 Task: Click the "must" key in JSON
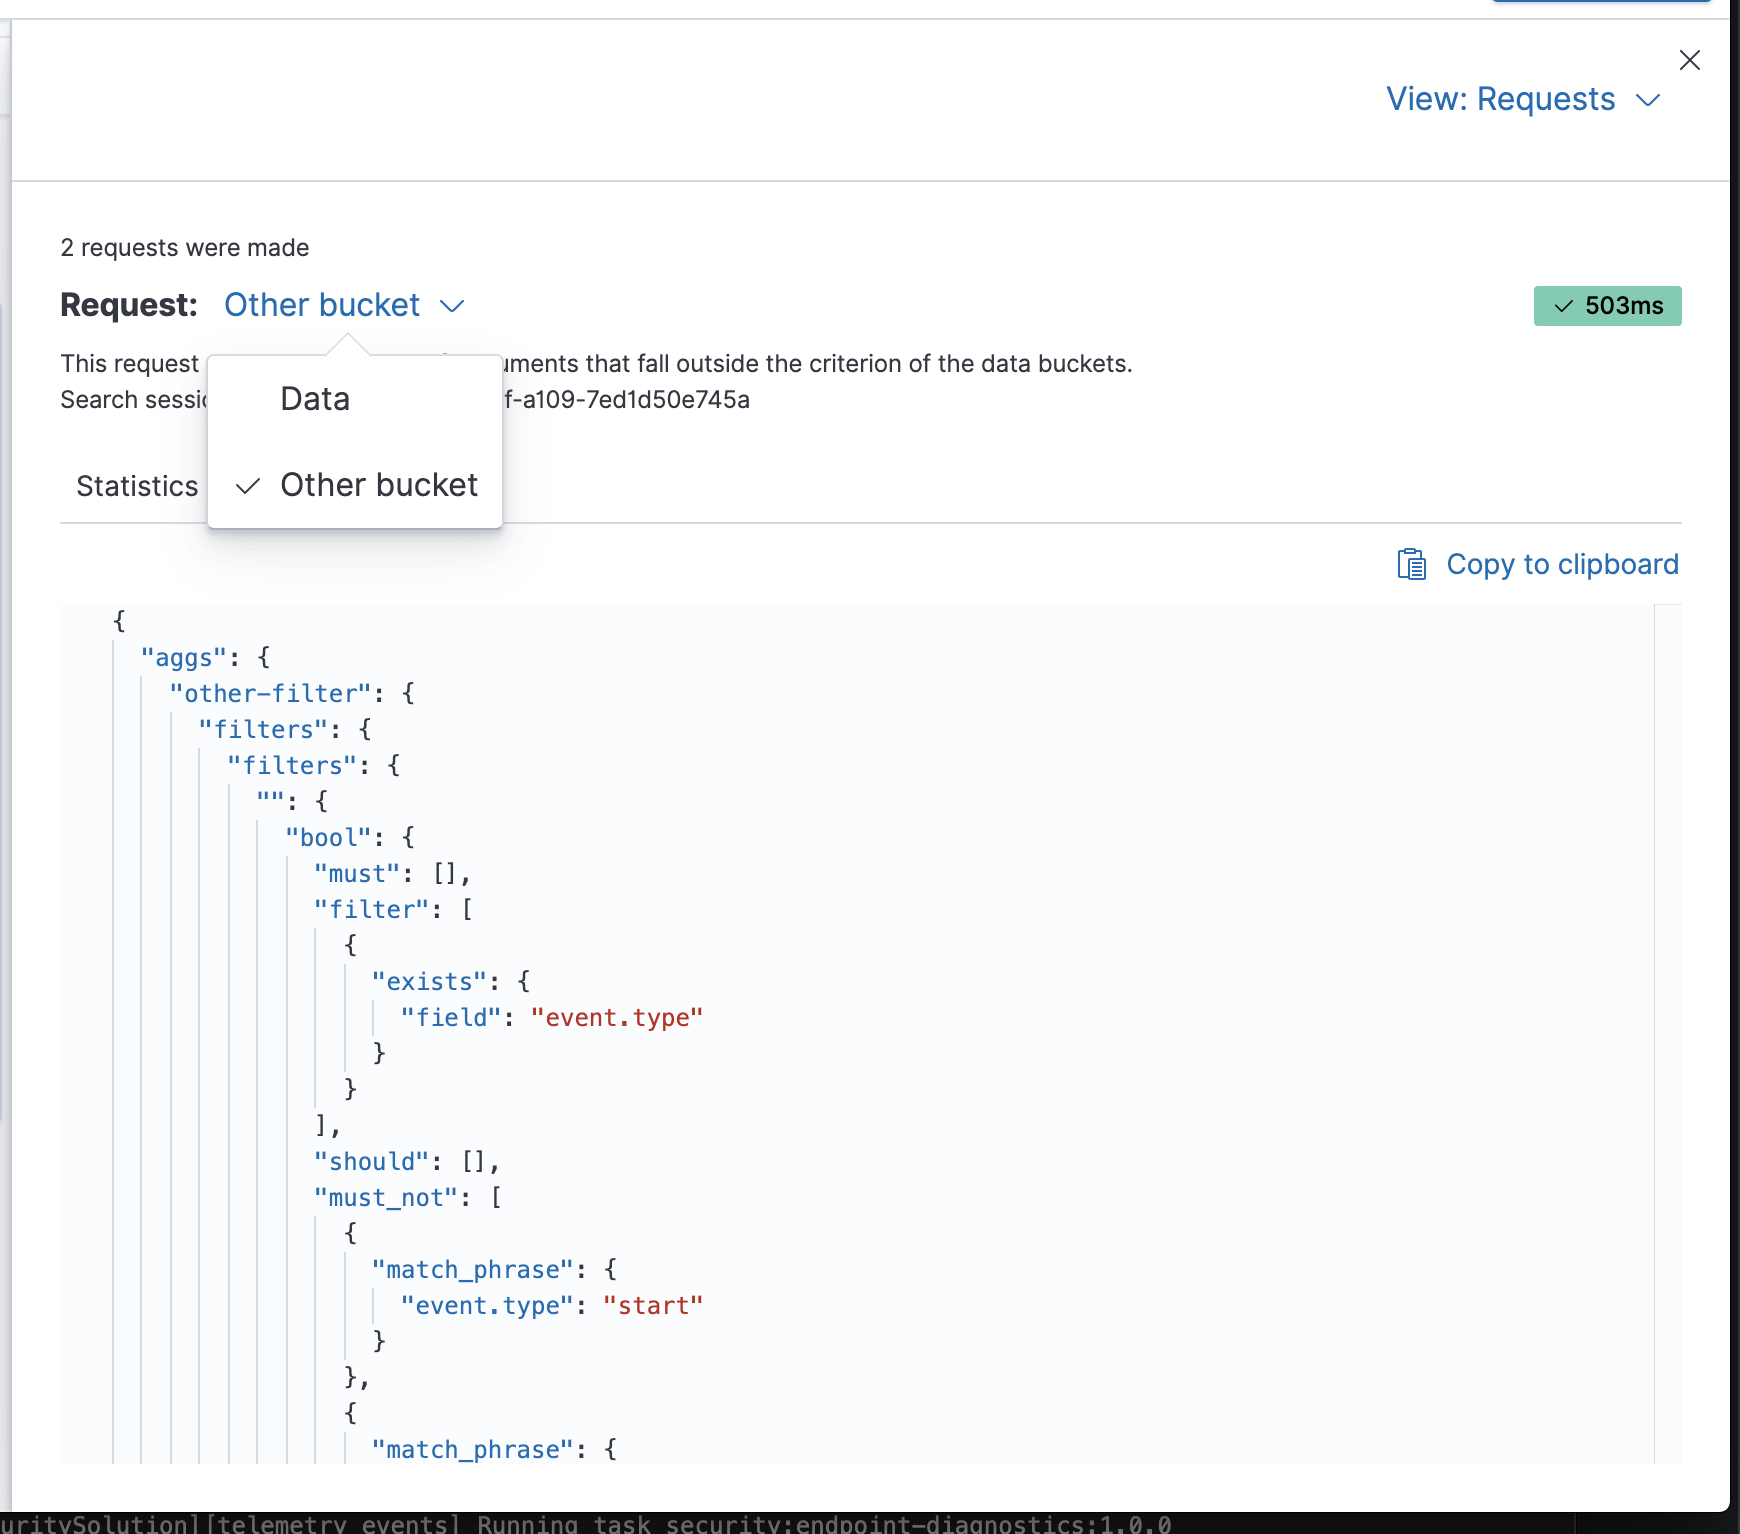tap(357, 874)
